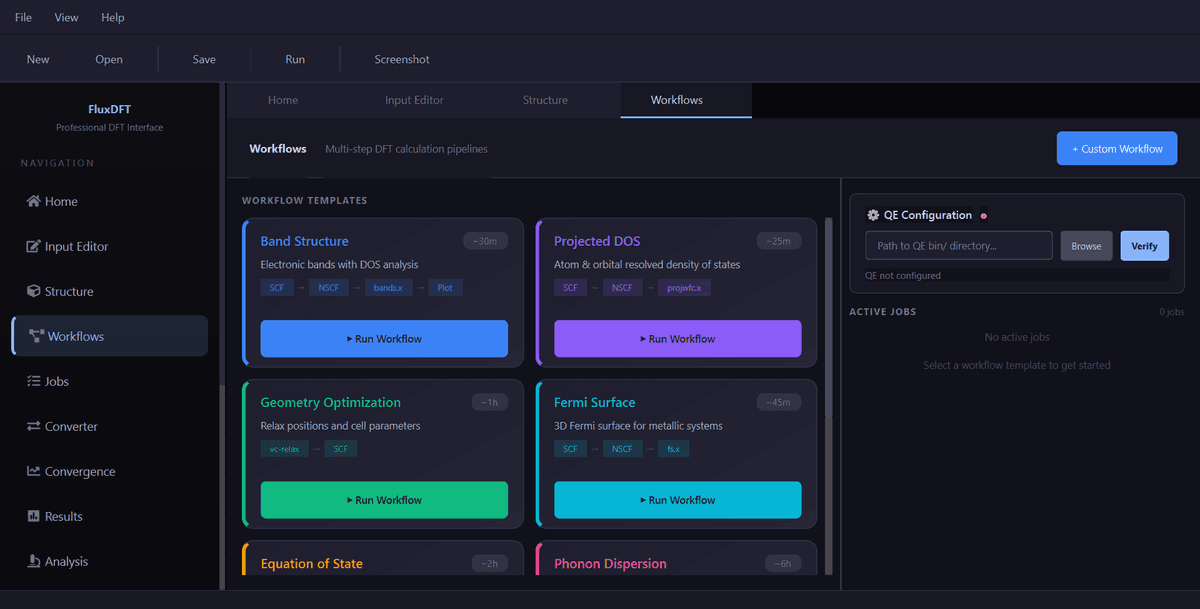The height and width of the screenshot is (609, 1200).
Task: Run the Projected DOS workflow
Action: tap(678, 339)
